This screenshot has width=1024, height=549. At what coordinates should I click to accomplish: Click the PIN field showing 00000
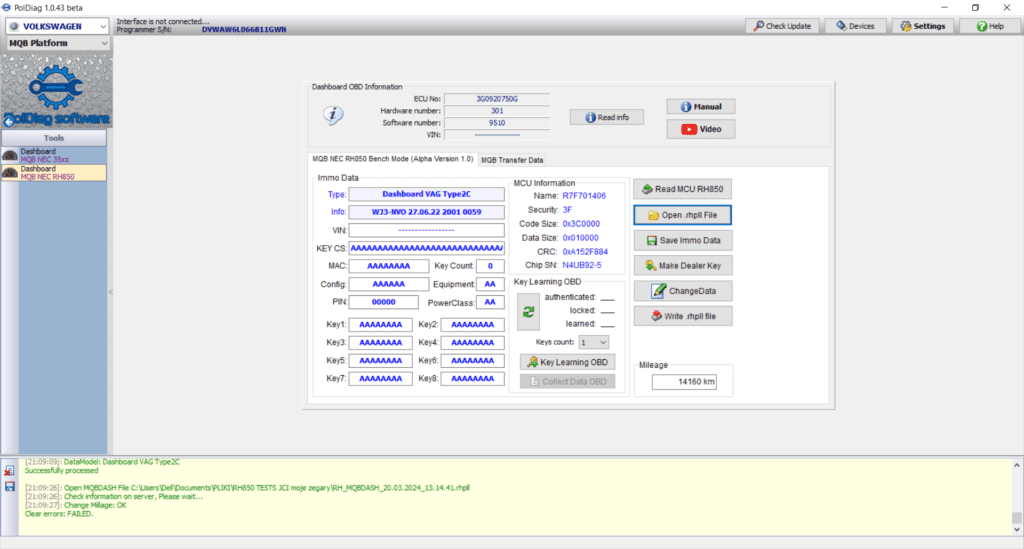click(383, 302)
